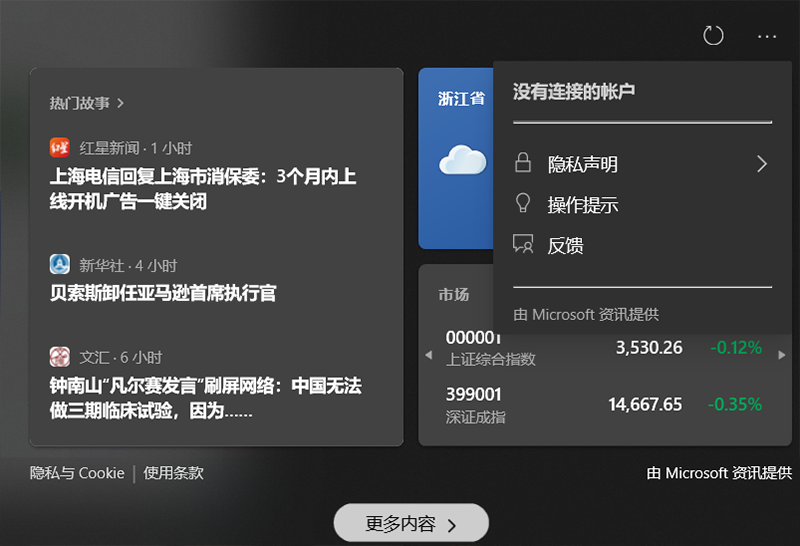Open the 使用条款 link
The height and width of the screenshot is (546, 800).
coord(173,473)
